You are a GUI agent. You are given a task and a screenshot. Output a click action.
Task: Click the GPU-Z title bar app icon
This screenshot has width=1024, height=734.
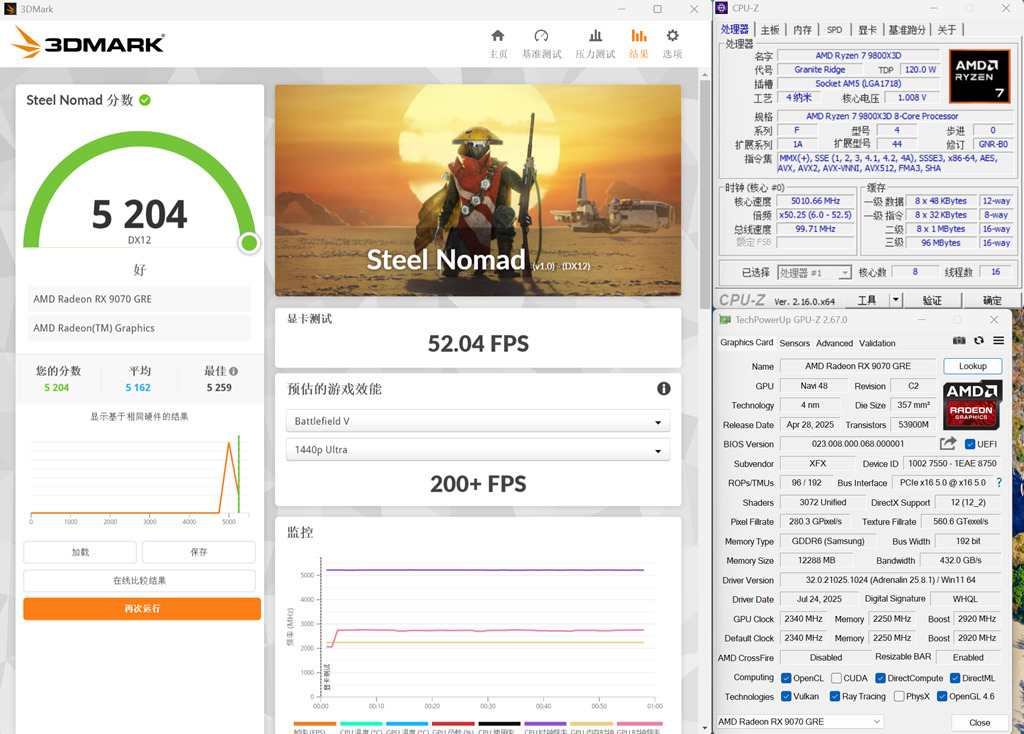(x=724, y=319)
